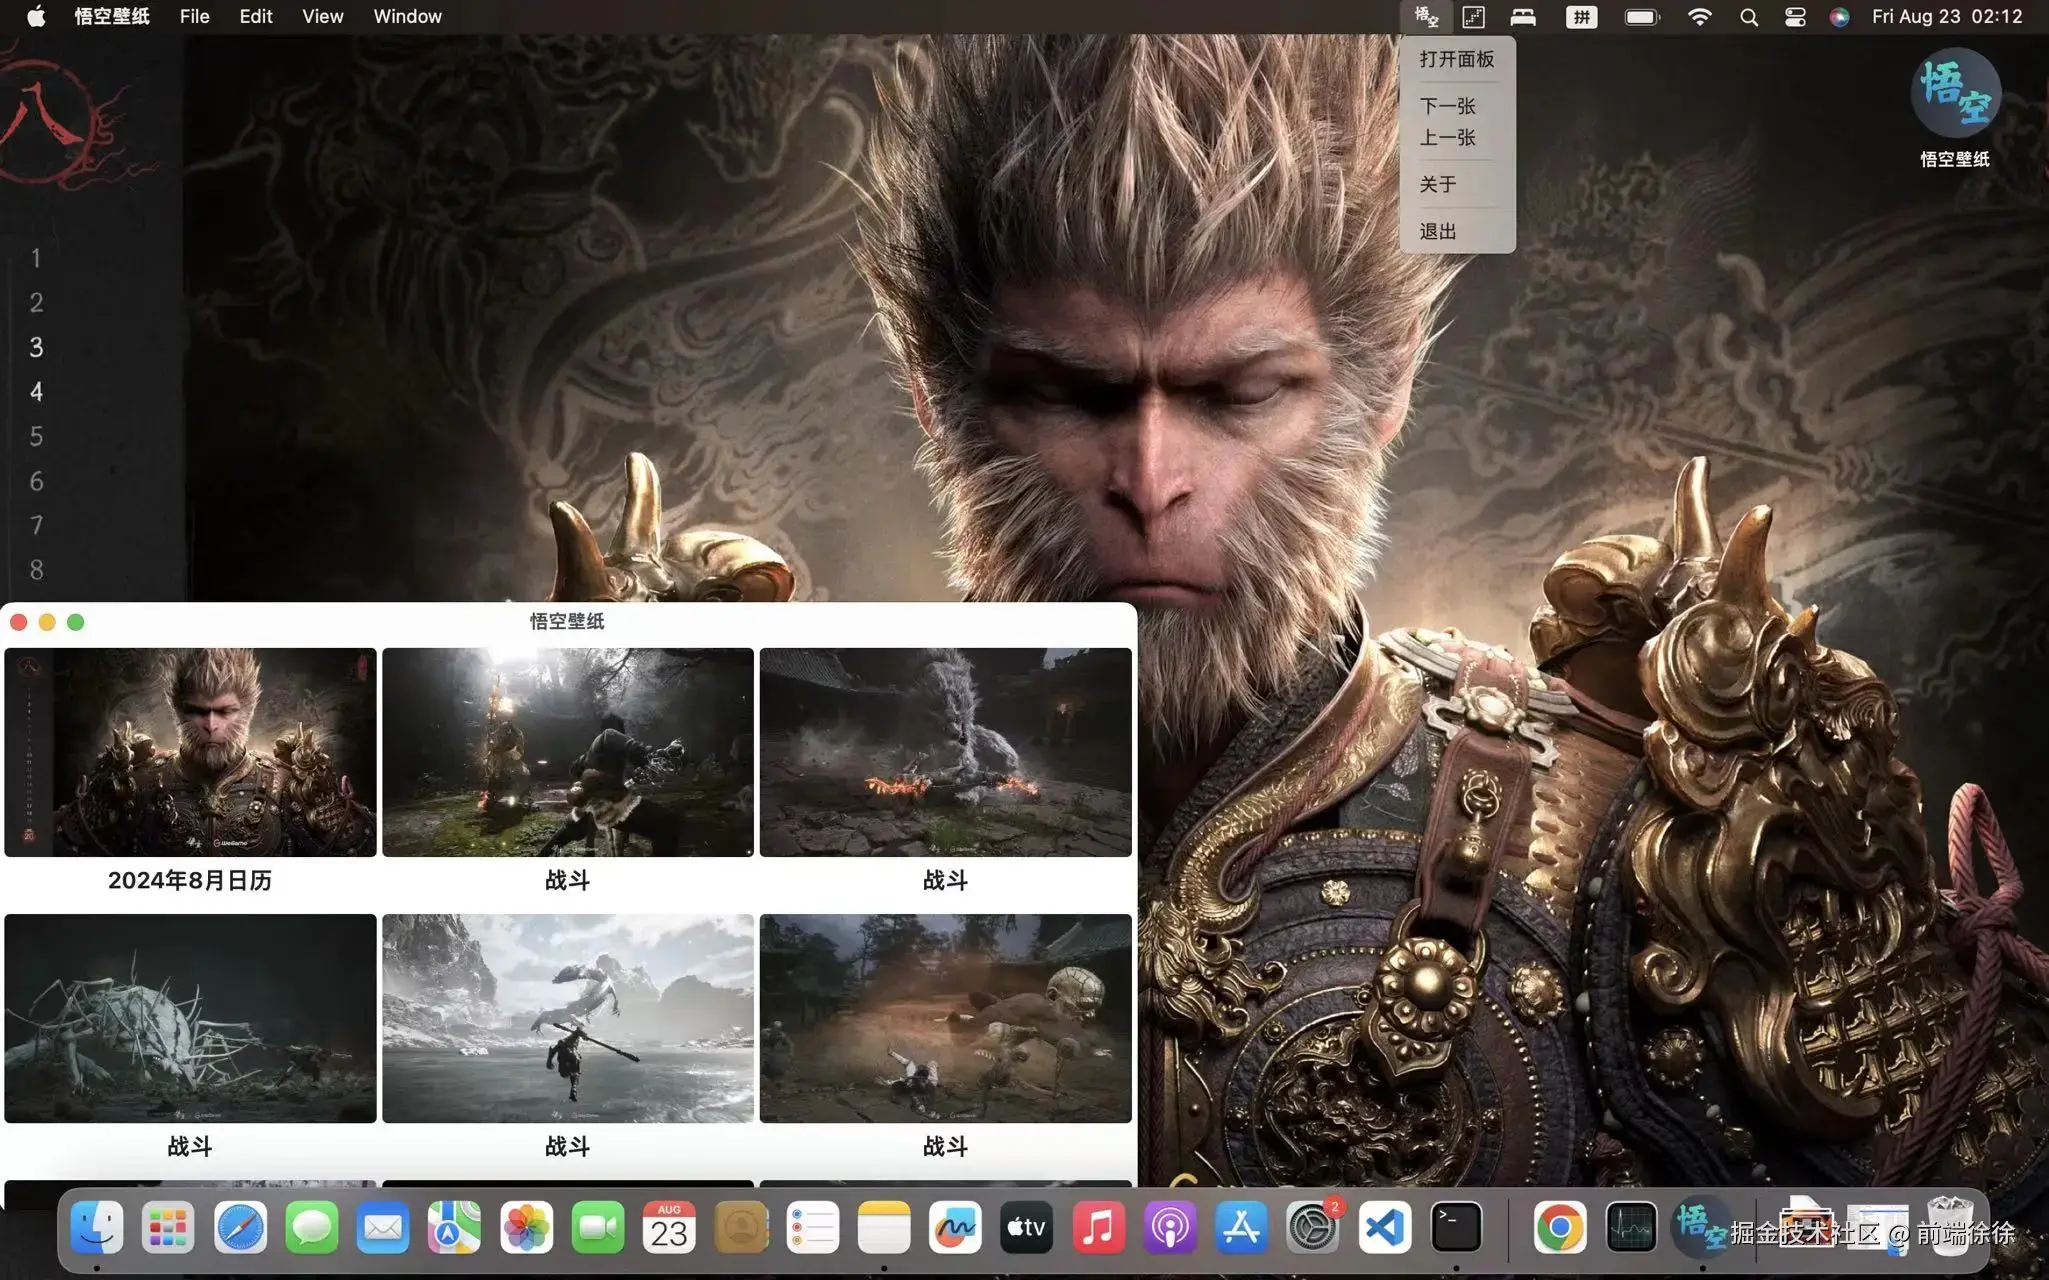
Task: Open Terminal from the Dock
Action: click(1456, 1227)
